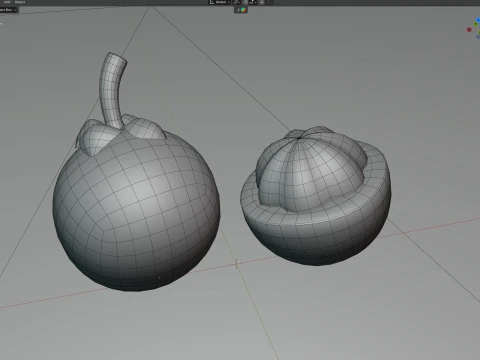Click the 3D cursor crosshair on the grid
480x360 pixels.
[x=236, y=264]
